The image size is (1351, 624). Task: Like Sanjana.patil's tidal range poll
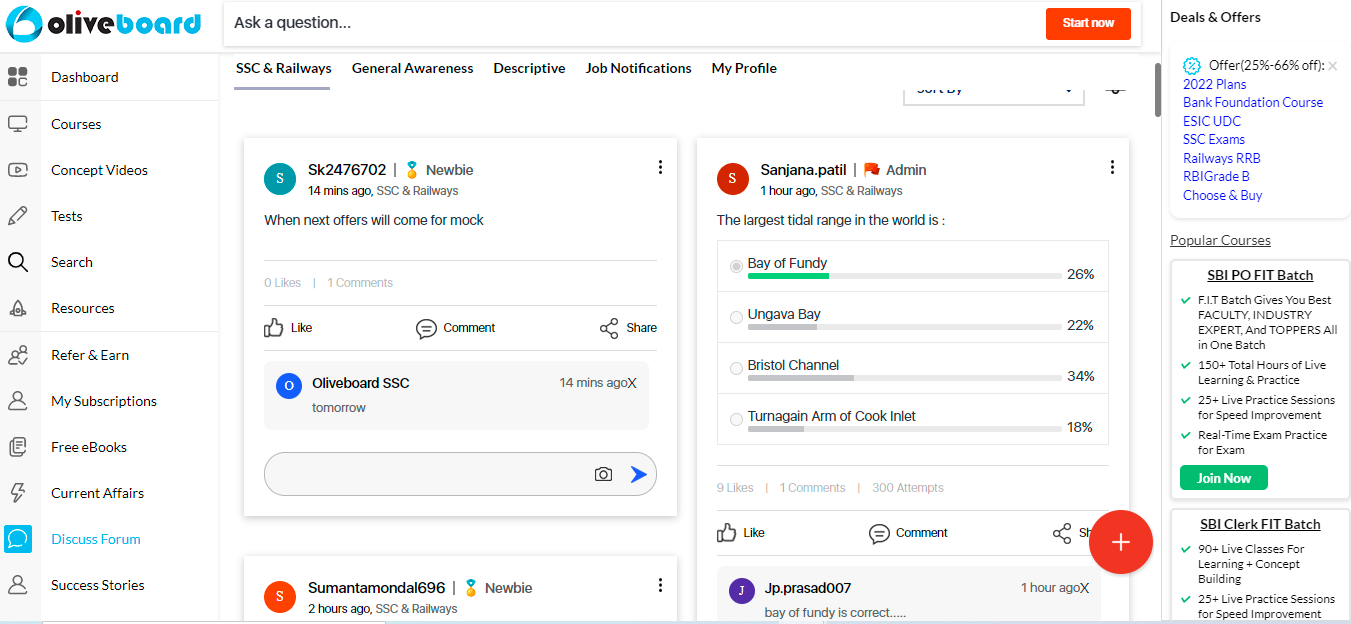(x=741, y=533)
